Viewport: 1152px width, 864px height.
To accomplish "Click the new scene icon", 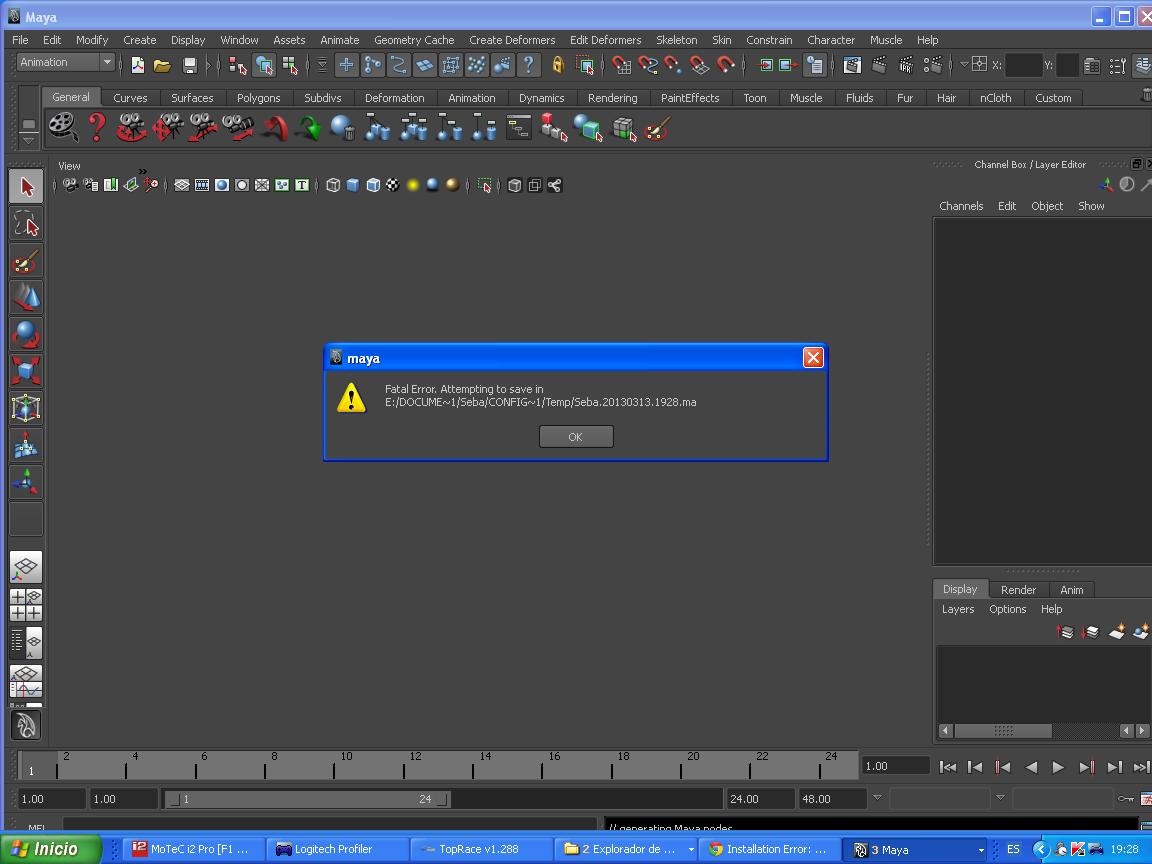I will coord(137,65).
